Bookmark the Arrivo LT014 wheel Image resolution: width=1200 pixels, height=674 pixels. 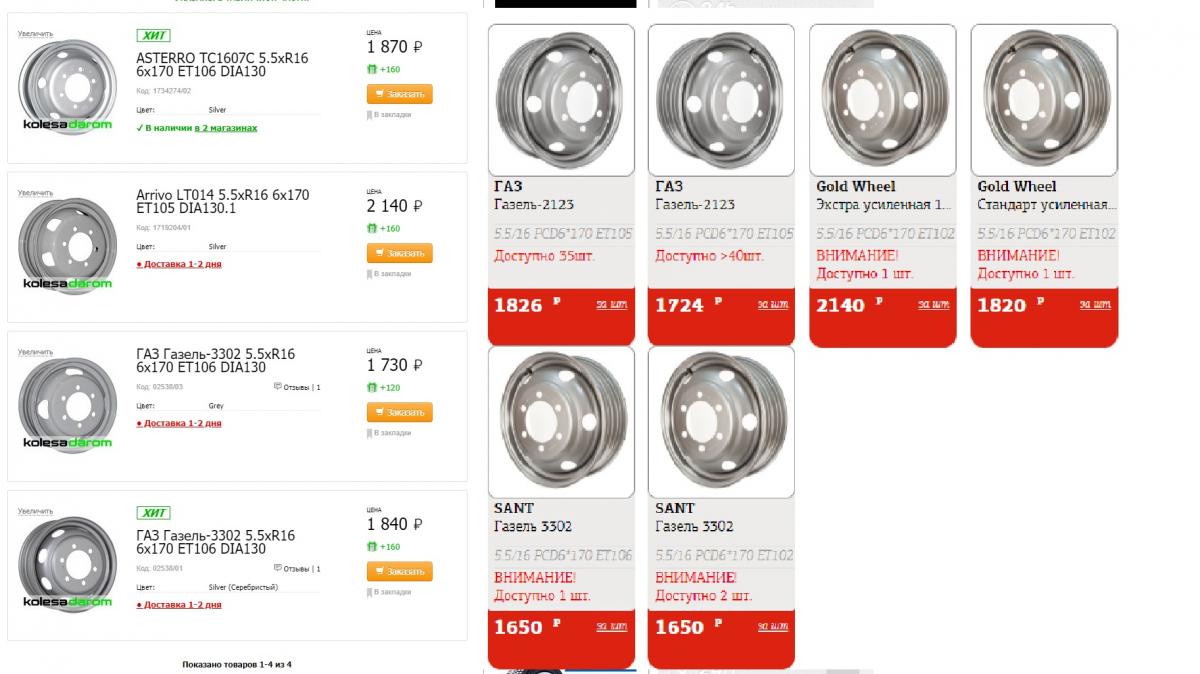[391, 274]
